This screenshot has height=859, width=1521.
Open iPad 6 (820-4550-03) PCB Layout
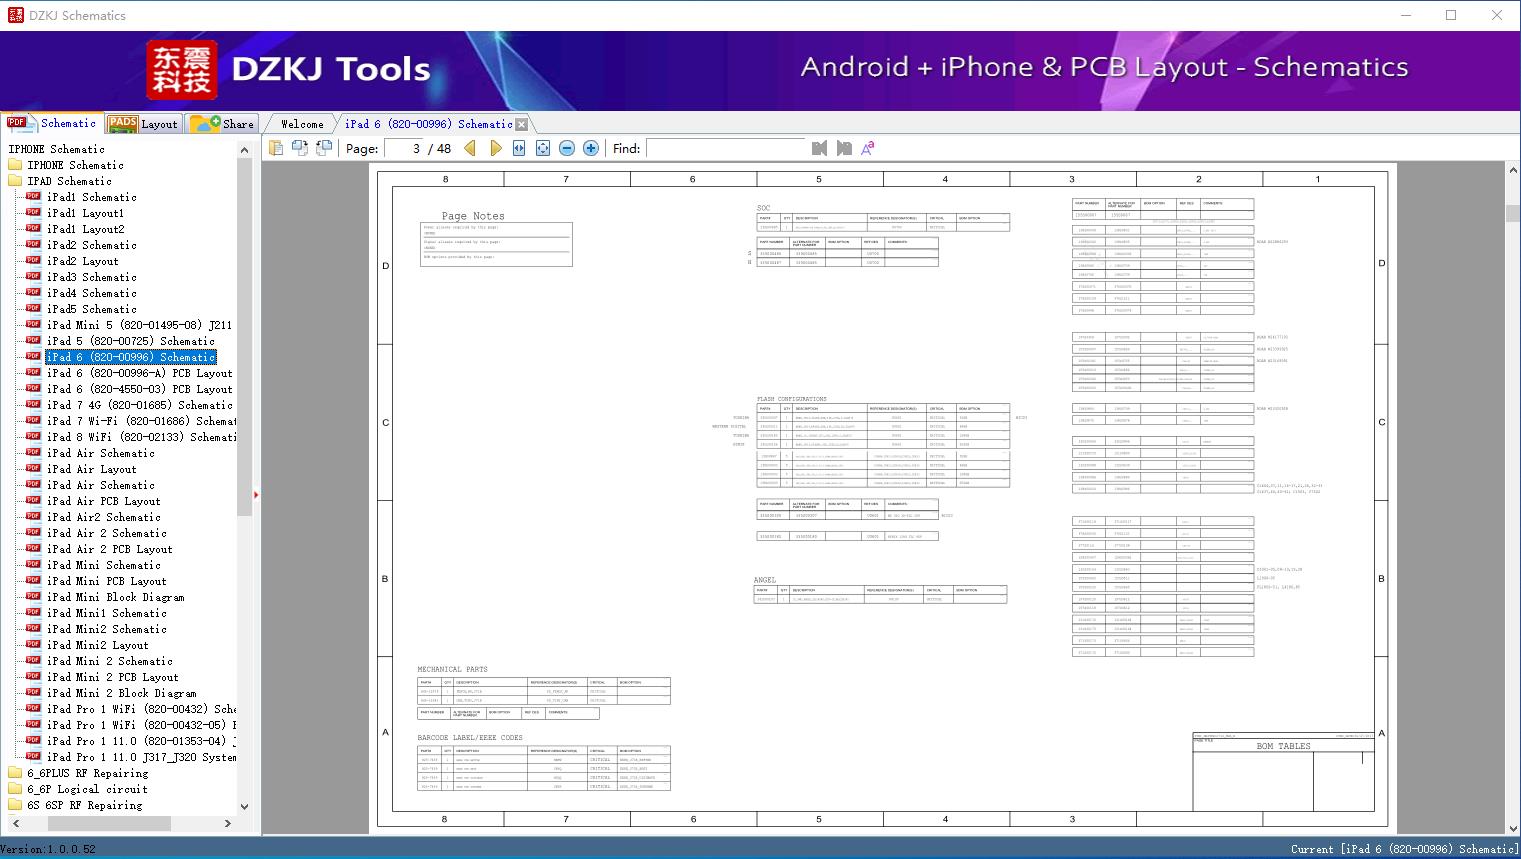tap(139, 389)
